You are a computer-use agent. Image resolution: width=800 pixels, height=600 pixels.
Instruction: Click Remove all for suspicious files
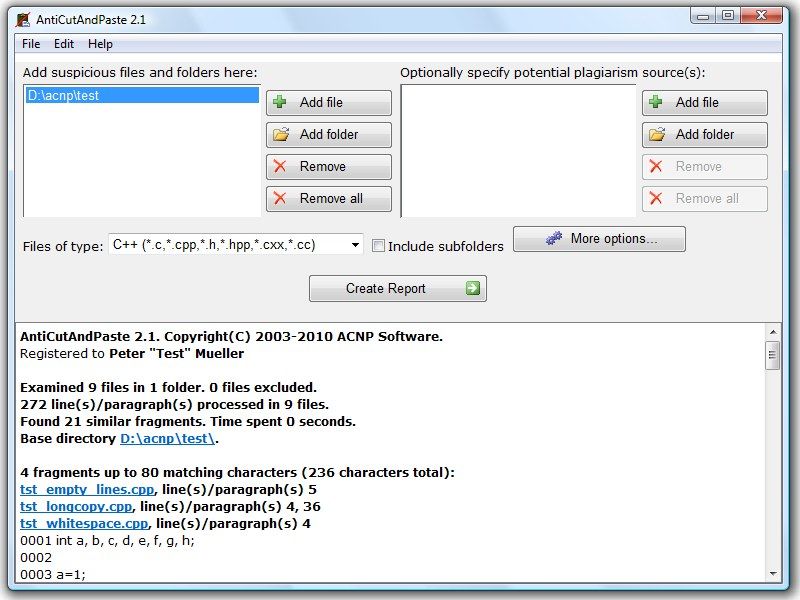click(x=329, y=198)
